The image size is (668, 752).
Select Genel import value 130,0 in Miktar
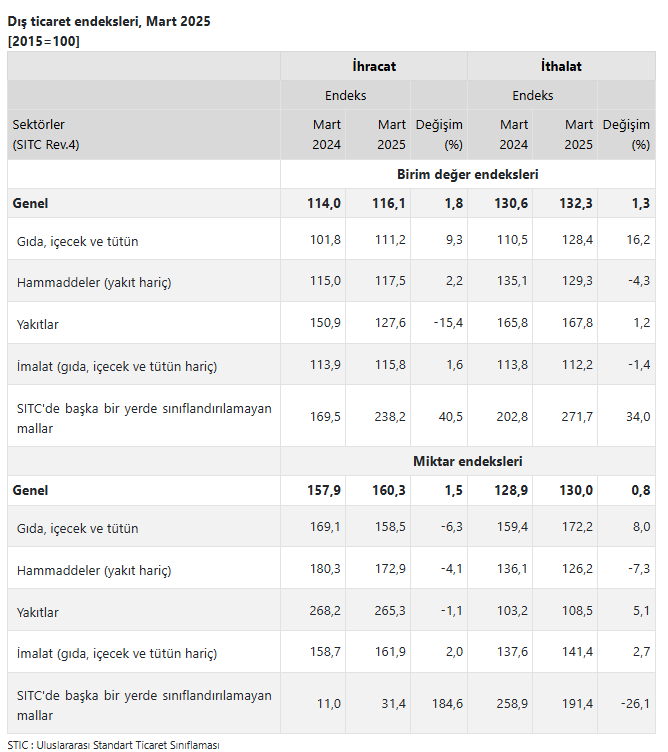click(576, 490)
